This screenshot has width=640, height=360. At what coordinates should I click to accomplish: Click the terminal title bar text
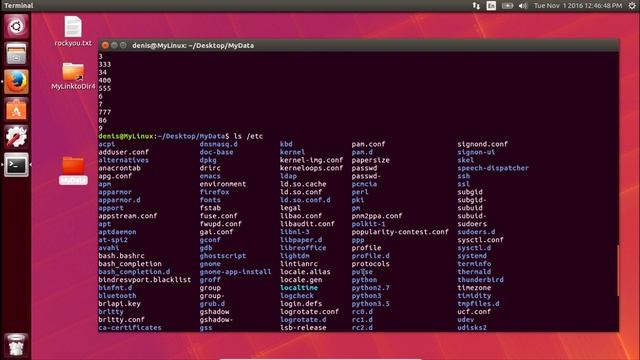193,45
